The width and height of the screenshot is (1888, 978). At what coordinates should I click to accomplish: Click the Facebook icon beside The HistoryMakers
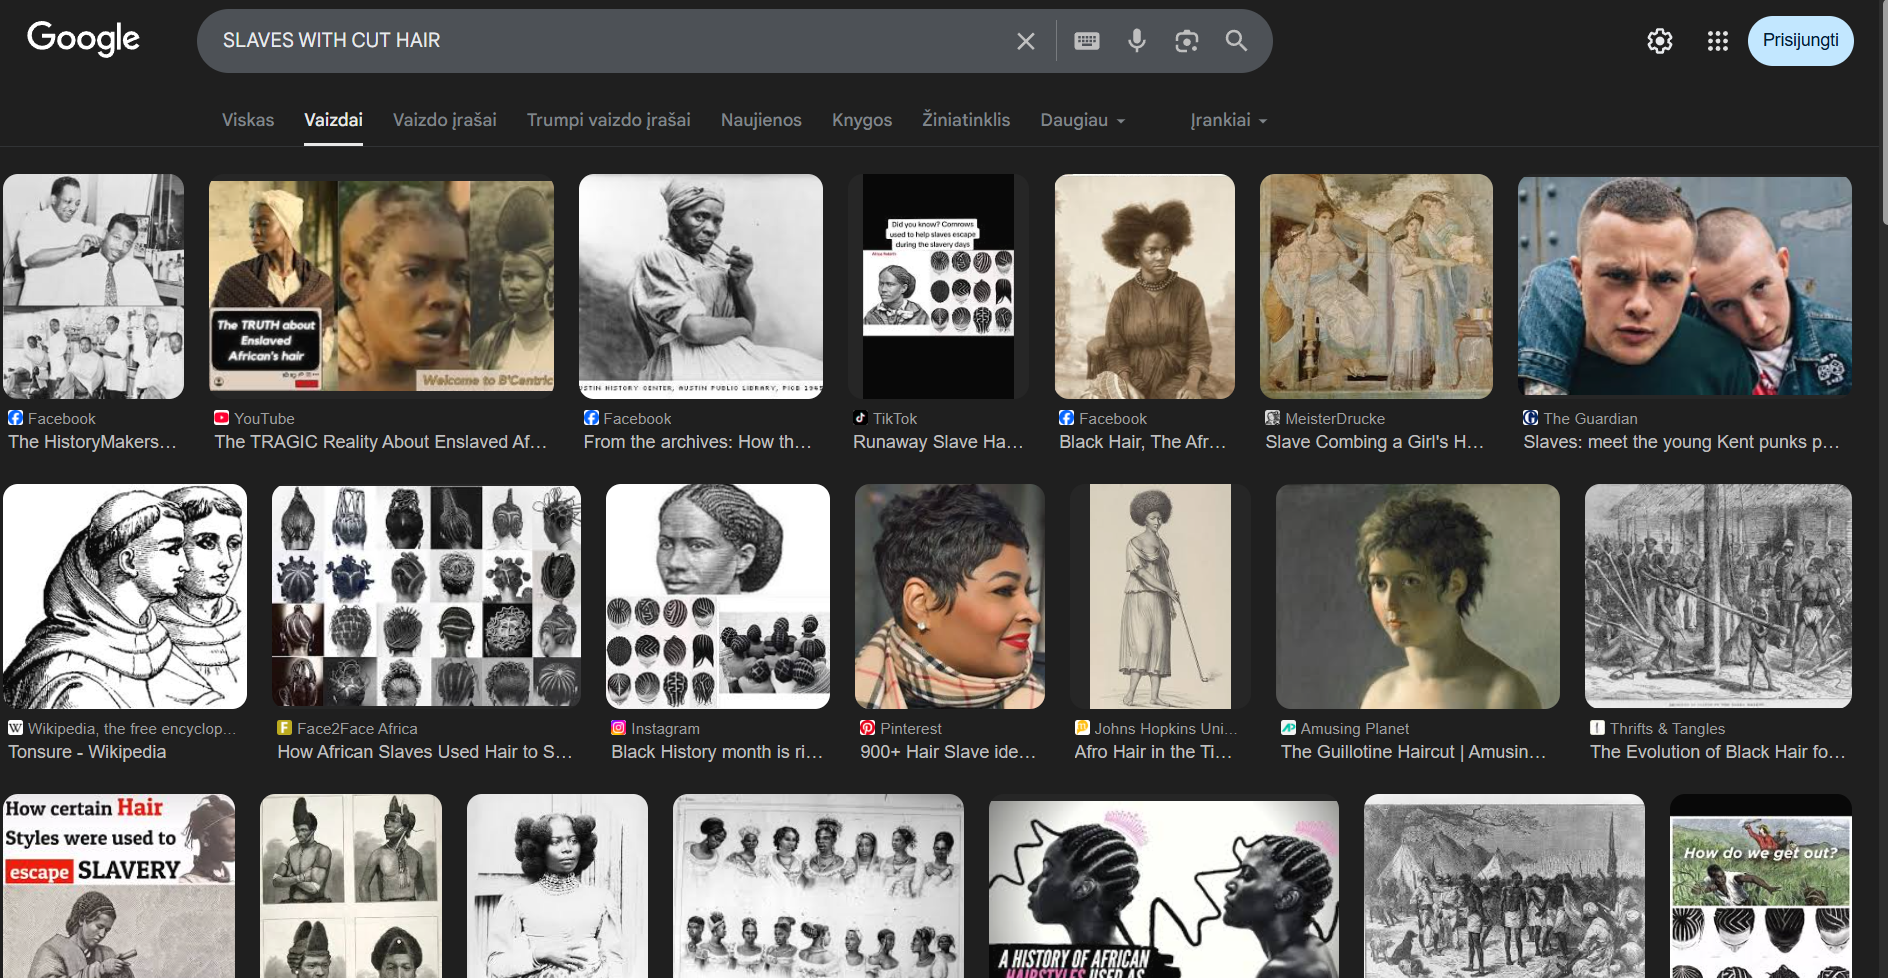15,418
